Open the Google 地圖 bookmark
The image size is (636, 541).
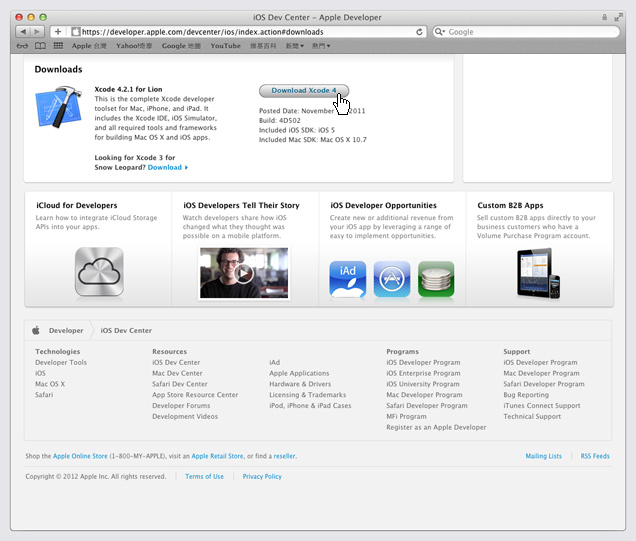(x=181, y=46)
